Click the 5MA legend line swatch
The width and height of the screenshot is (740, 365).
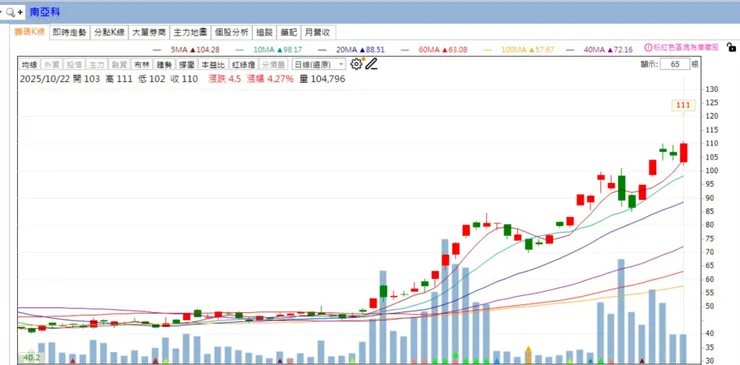(157, 49)
